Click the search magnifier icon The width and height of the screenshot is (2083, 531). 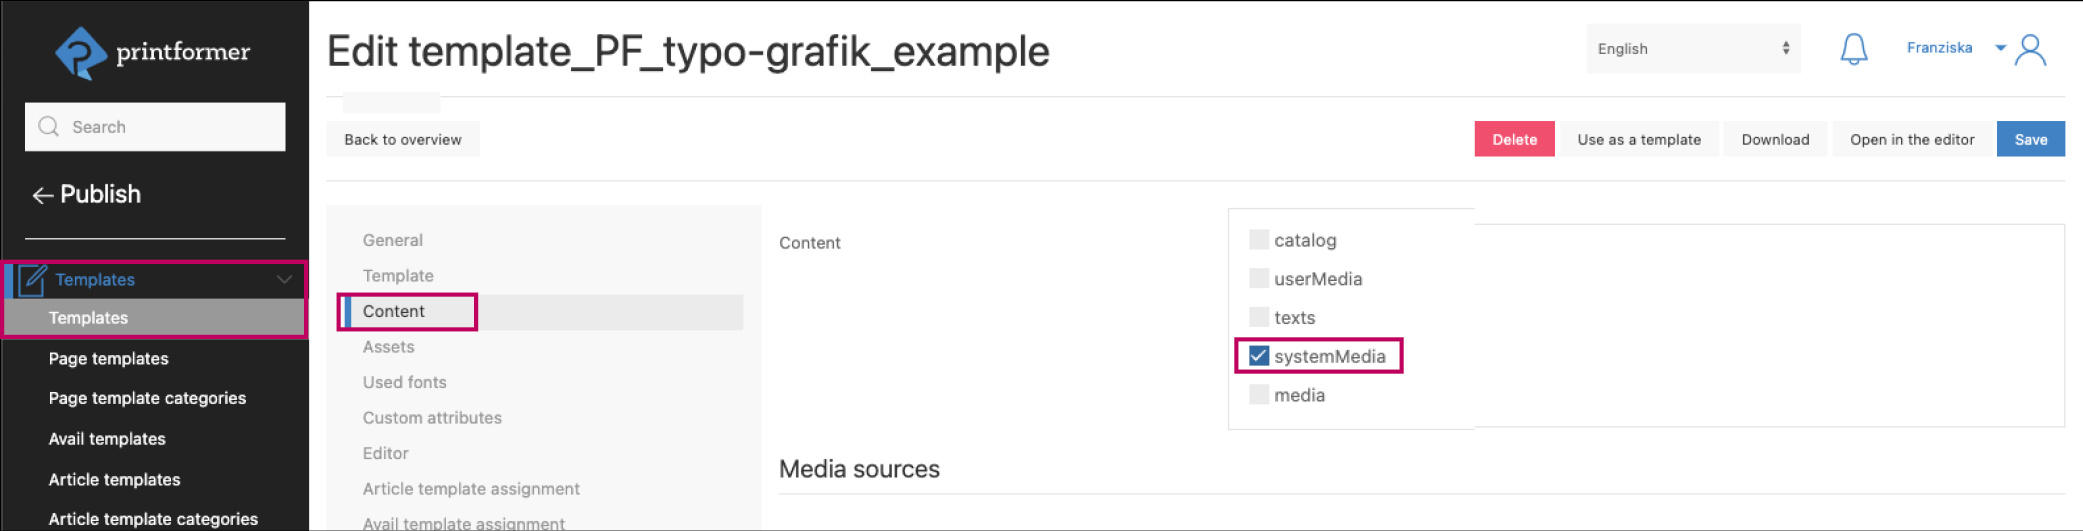[48, 127]
